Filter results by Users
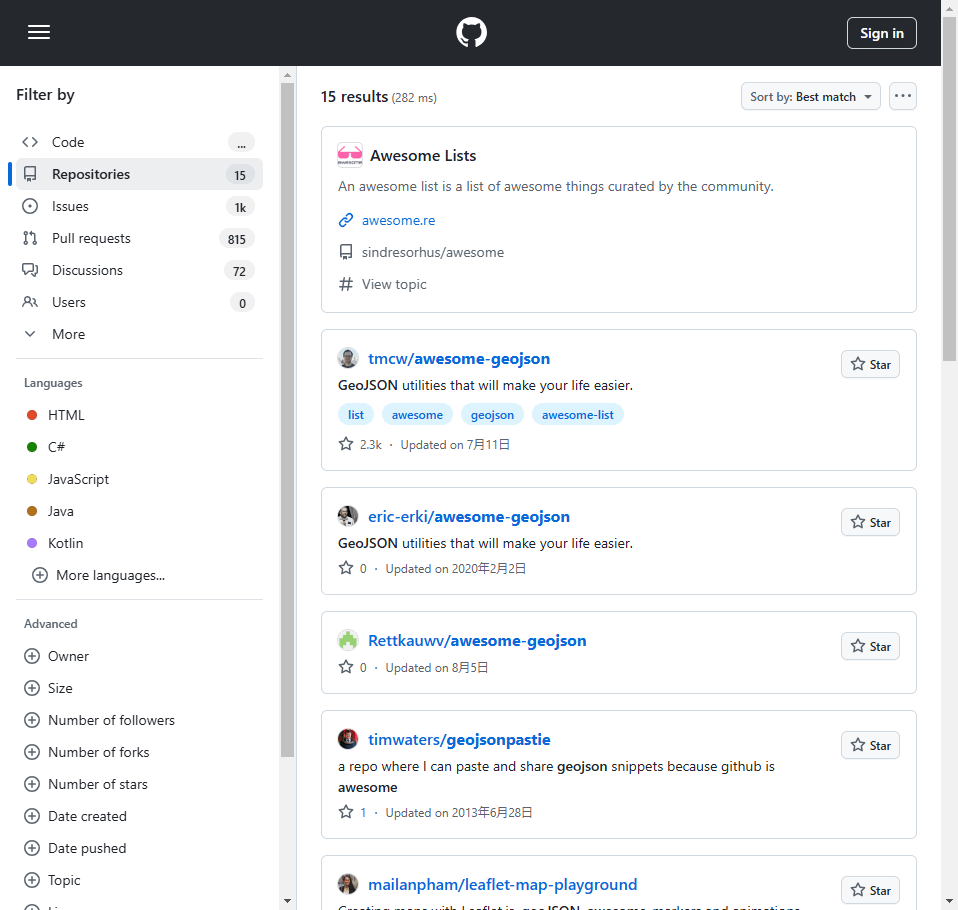 pos(139,303)
